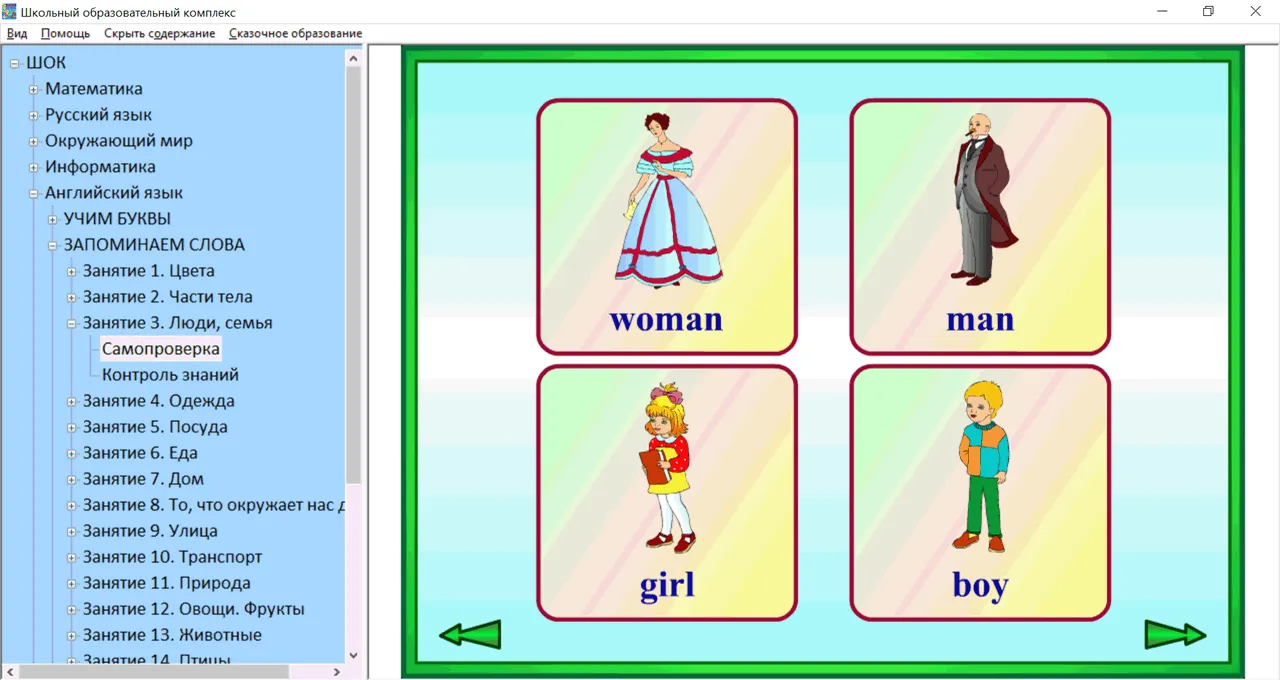The height and width of the screenshot is (680, 1280).
Task: Click the green left arrow navigation icon
Action: coord(470,635)
